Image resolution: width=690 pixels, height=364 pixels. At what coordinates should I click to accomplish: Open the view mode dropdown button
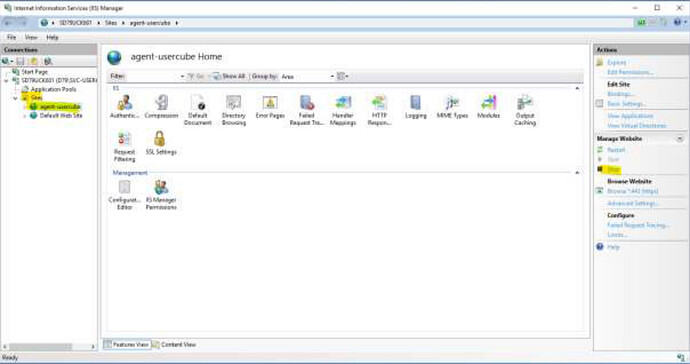pyautogui.click(x=342, y=76)
